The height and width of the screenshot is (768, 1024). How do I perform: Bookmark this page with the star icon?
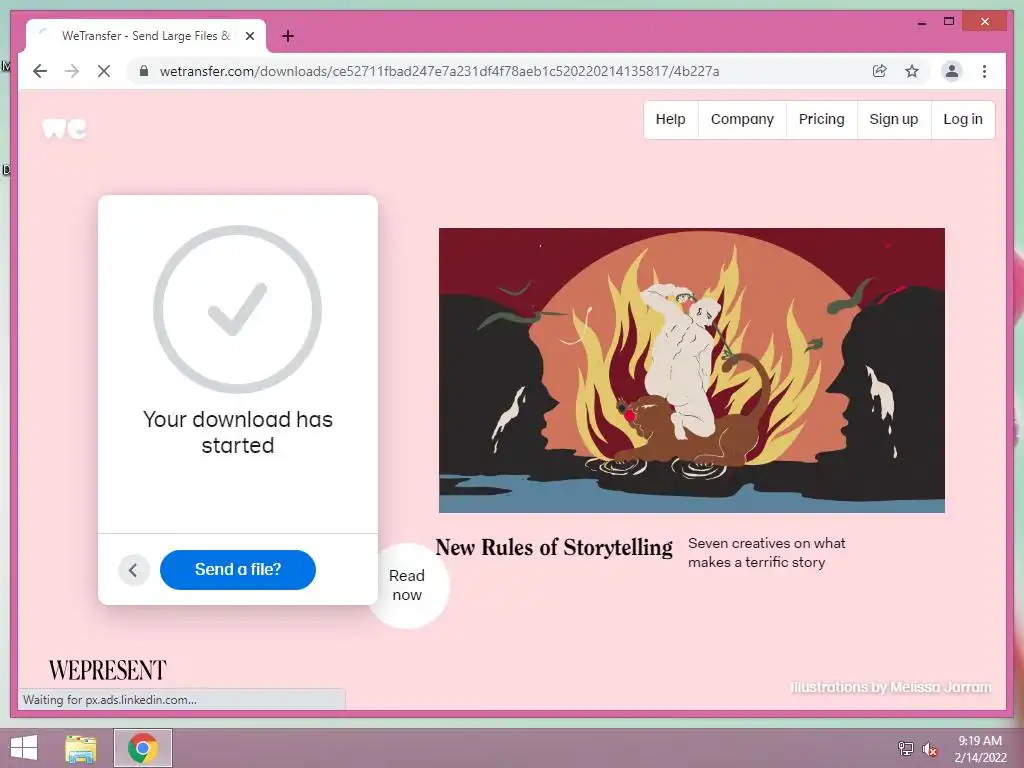[912, 71]
